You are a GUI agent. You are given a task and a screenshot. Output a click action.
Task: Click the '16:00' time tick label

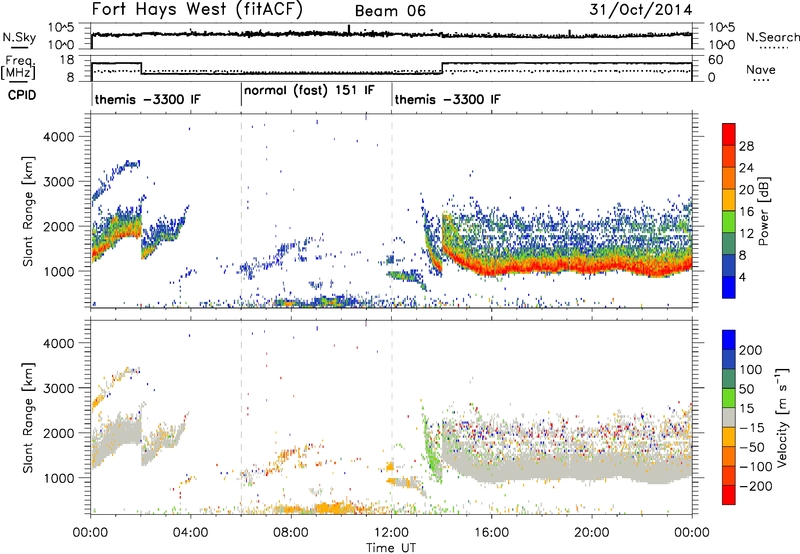tap(491, 533)
